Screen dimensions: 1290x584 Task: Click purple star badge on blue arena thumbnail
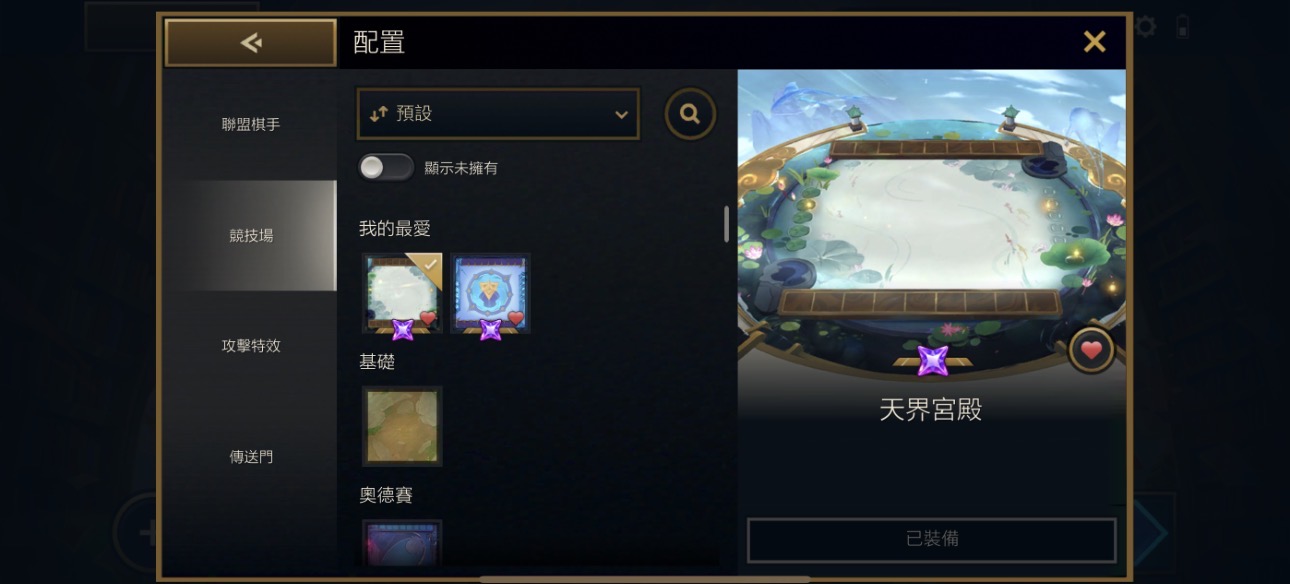[491, 330]
